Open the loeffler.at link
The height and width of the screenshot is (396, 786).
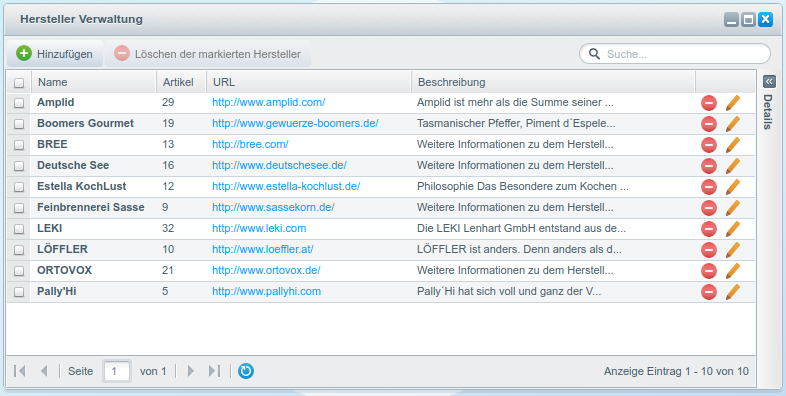click(x=263, y=250)
